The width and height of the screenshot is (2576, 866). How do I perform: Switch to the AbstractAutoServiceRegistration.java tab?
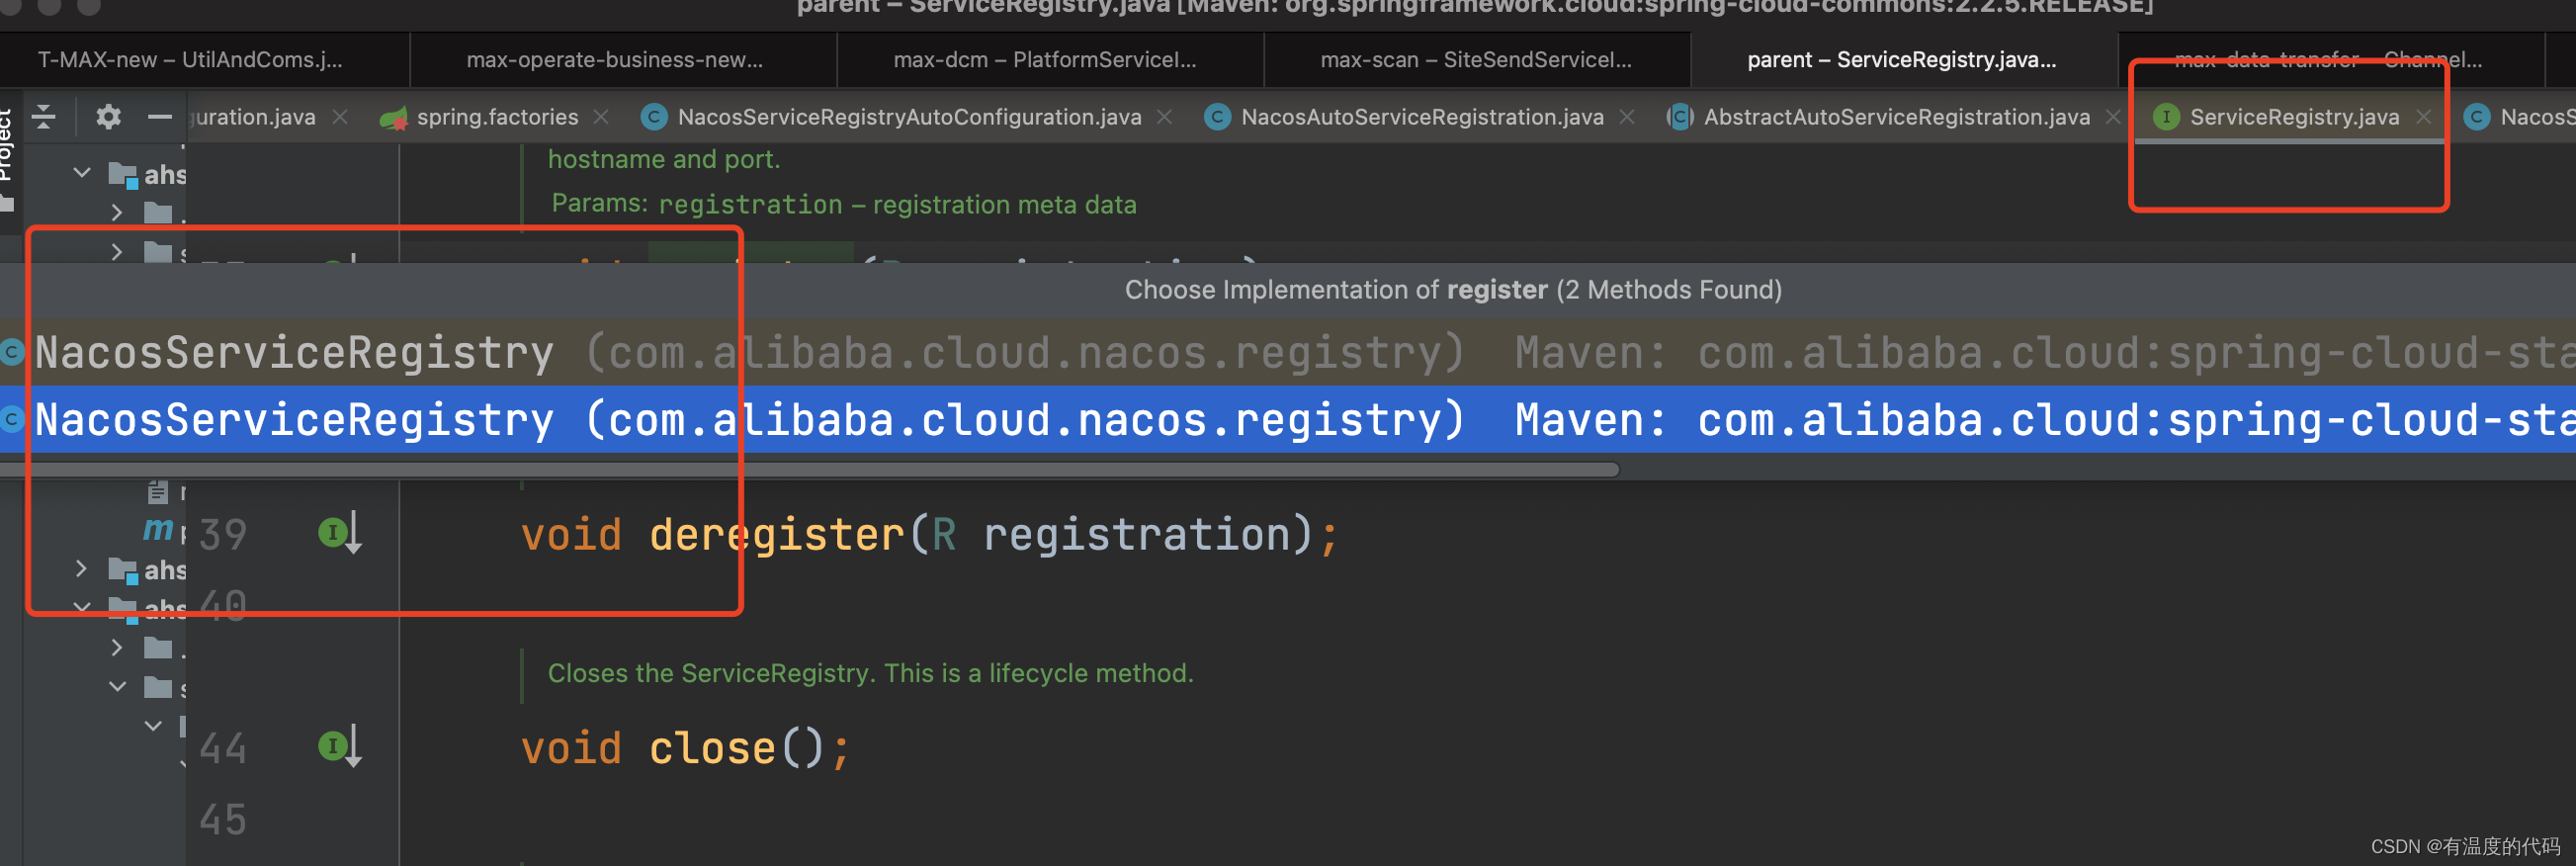coord(1896,117)
